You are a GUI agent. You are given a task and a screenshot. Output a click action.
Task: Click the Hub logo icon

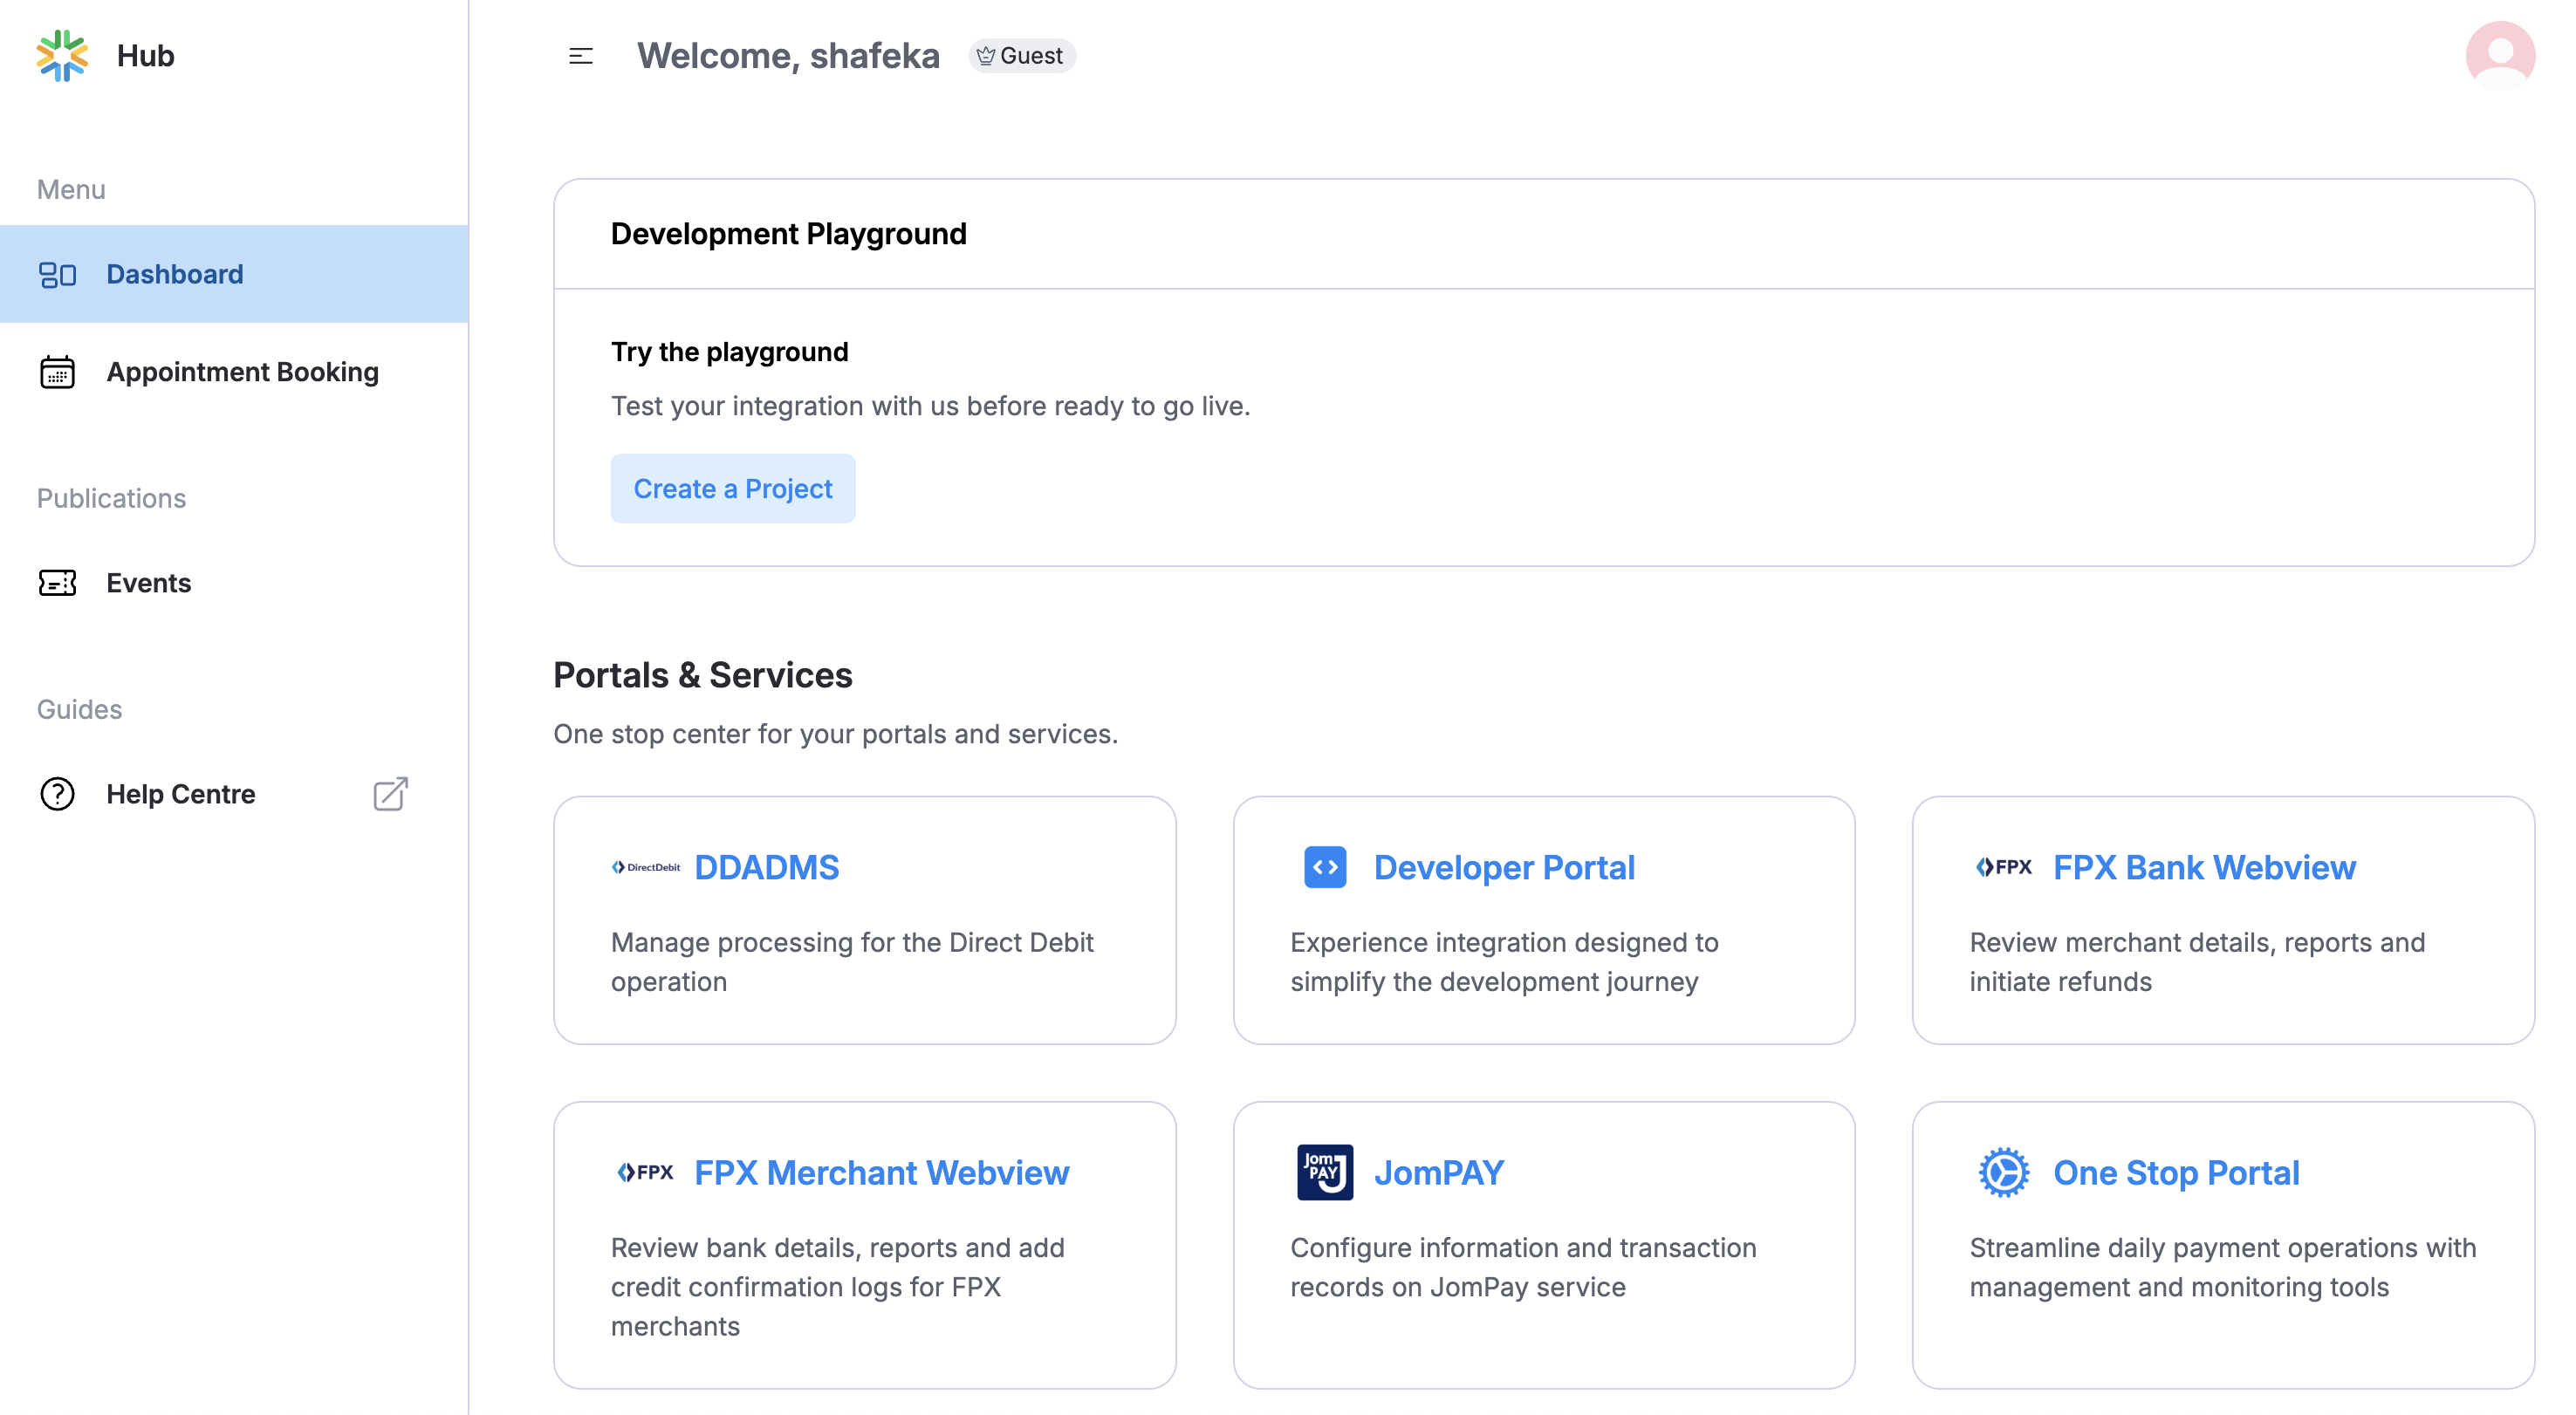[60, 55]
